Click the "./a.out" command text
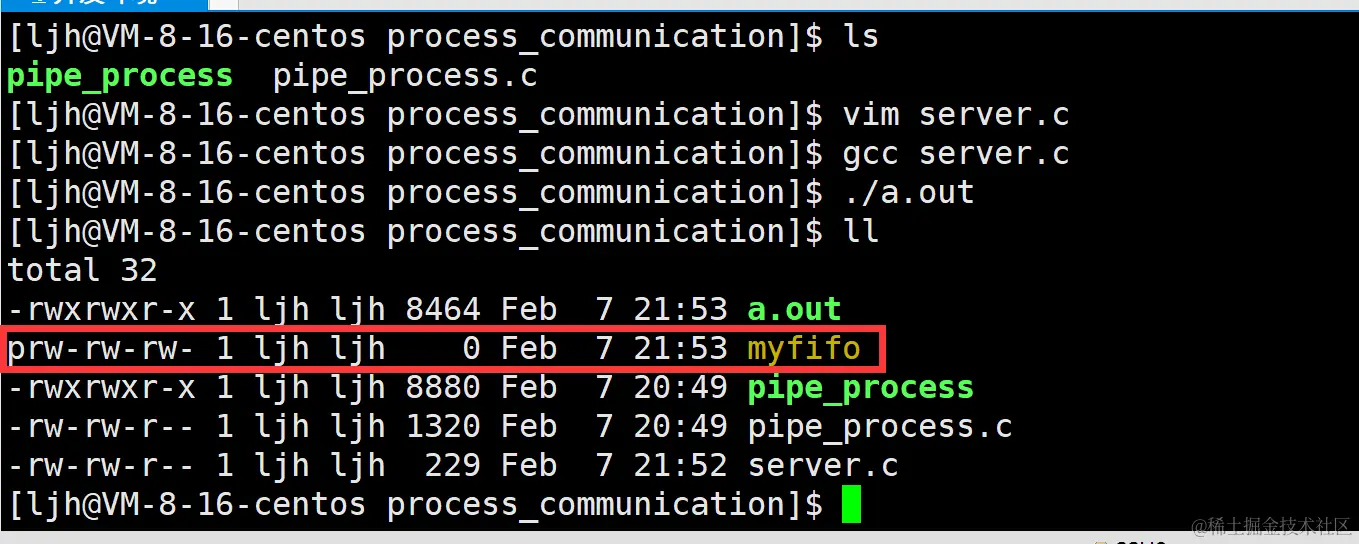Screen dimensions: 1359x544 [x=908, y=192]
